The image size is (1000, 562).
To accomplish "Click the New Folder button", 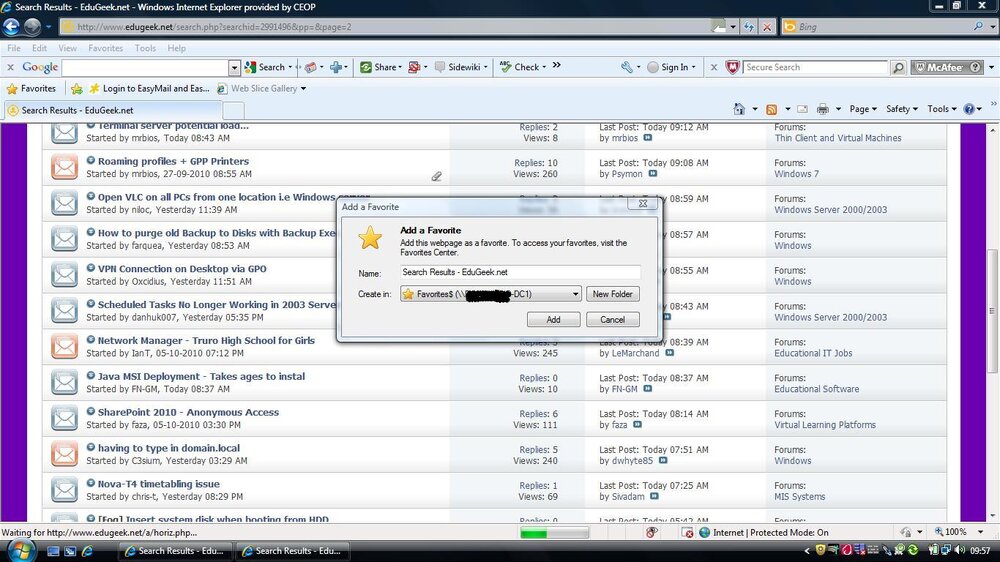I will point(612,294).
